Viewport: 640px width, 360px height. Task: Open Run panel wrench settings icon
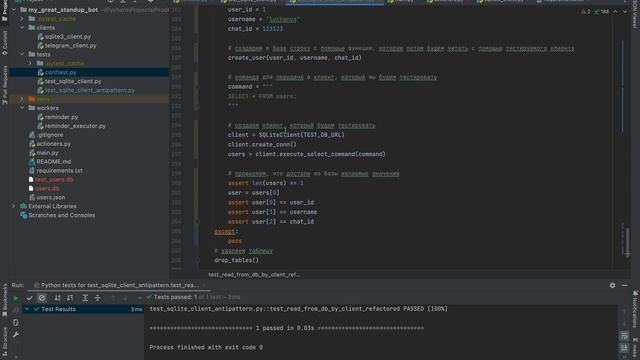pos(16,335)
